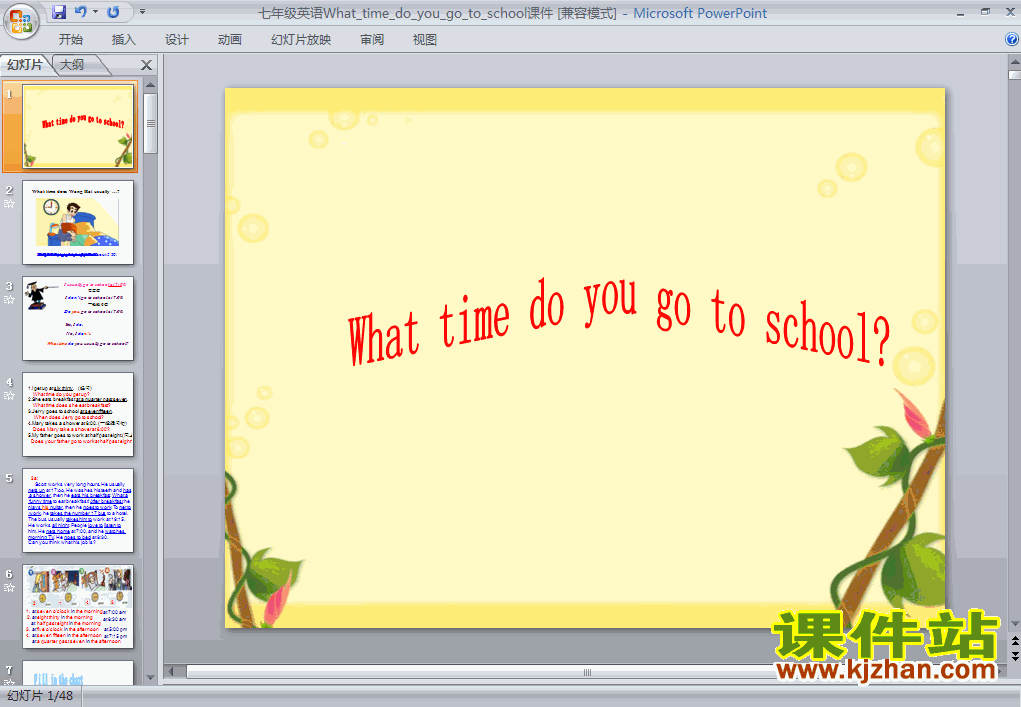Click the animation star icon beside slide 3
This screenshot has width=1021, height=707.
pos(9,300)
